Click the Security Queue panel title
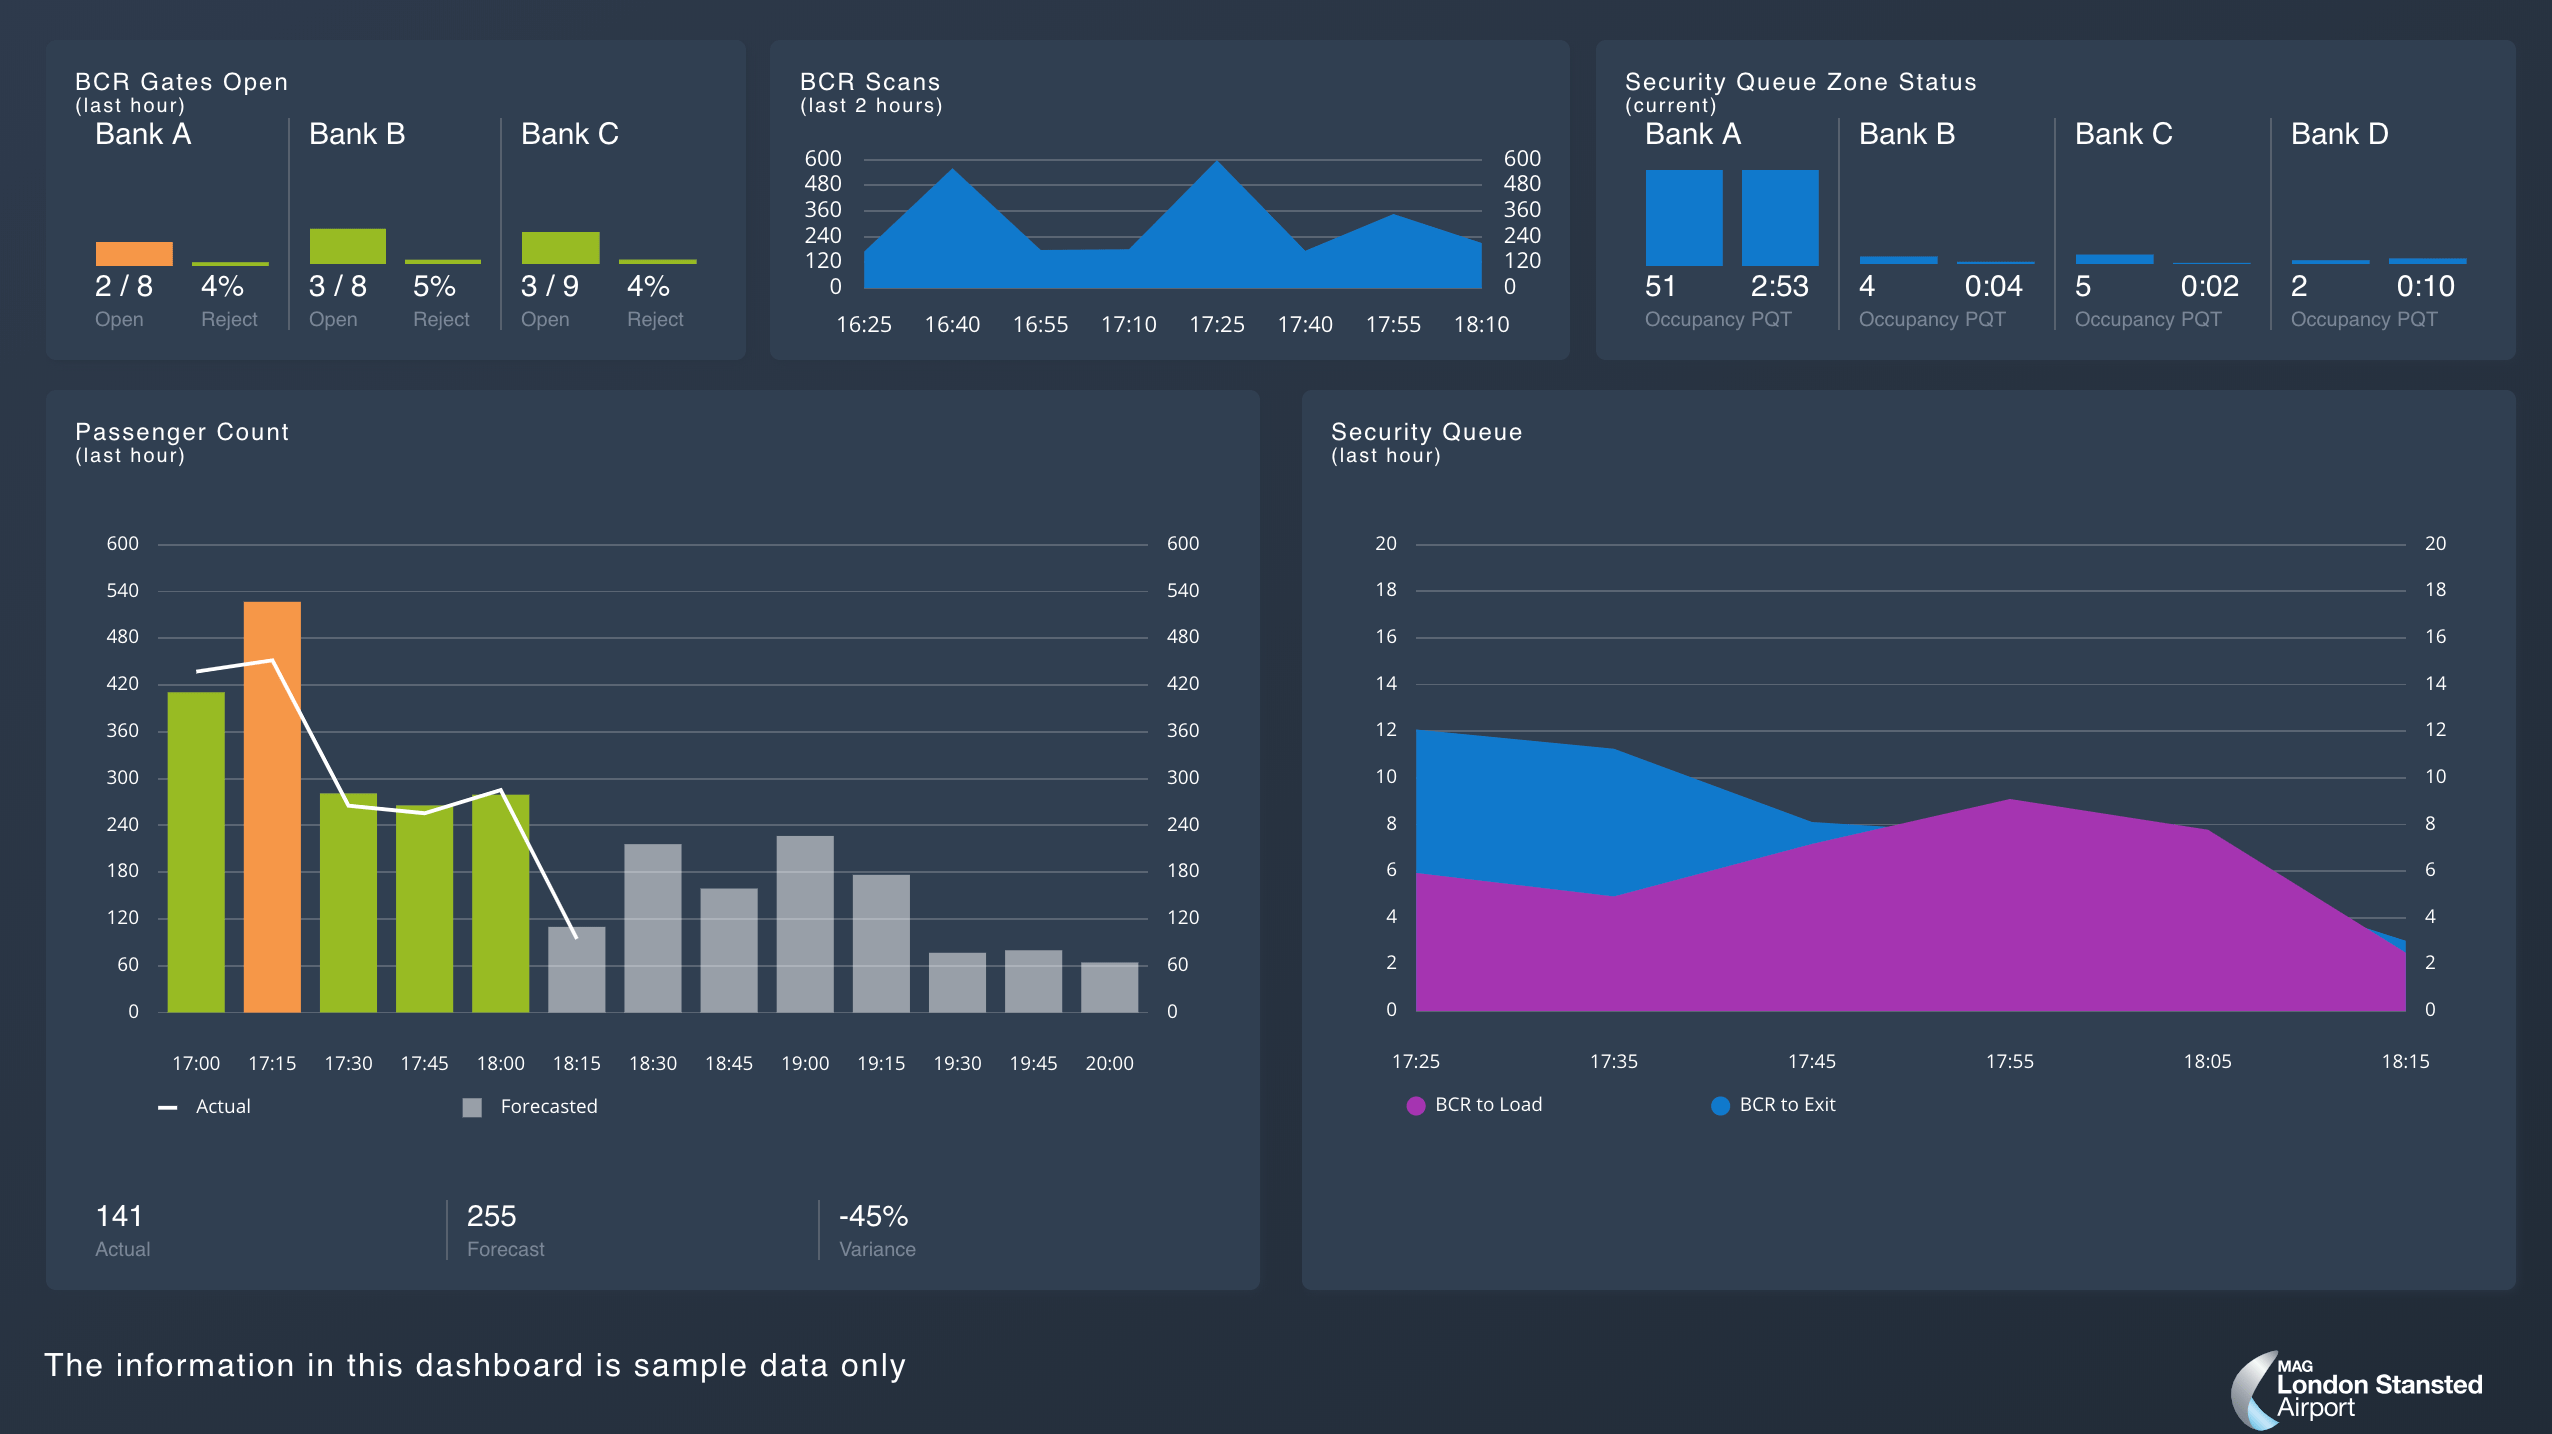Image resolution: width=2552 pixels, height=1434 pixels. (1426, 432)
